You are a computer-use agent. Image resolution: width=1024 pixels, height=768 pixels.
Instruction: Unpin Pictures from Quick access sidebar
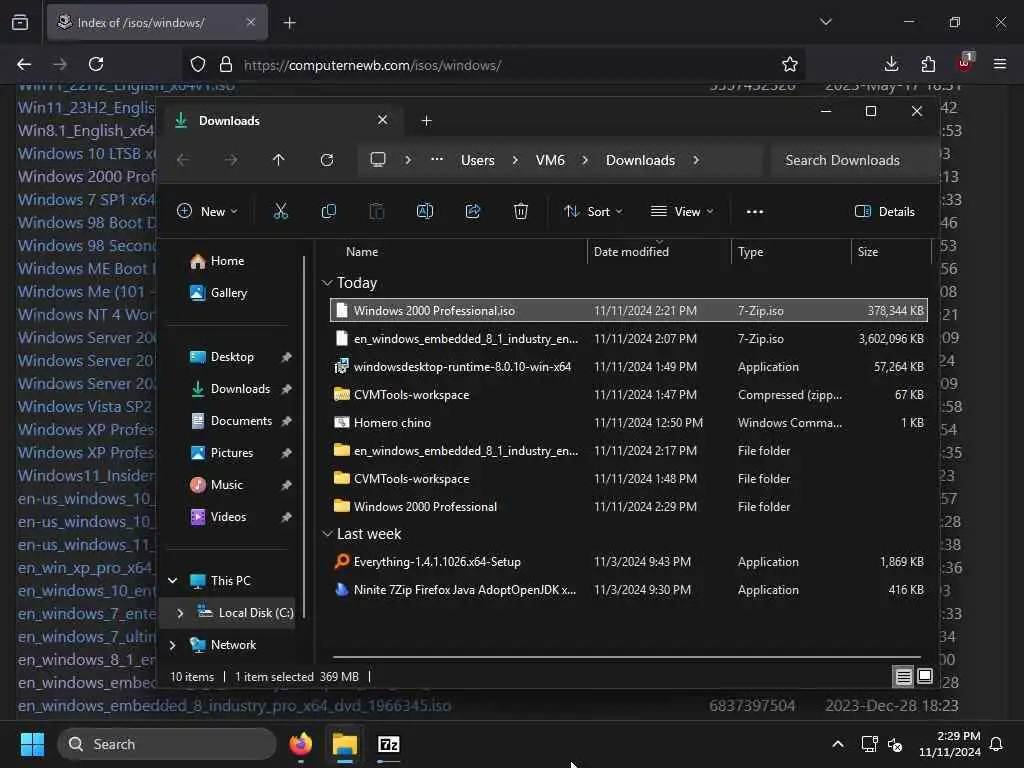click(x=286, y=453)
